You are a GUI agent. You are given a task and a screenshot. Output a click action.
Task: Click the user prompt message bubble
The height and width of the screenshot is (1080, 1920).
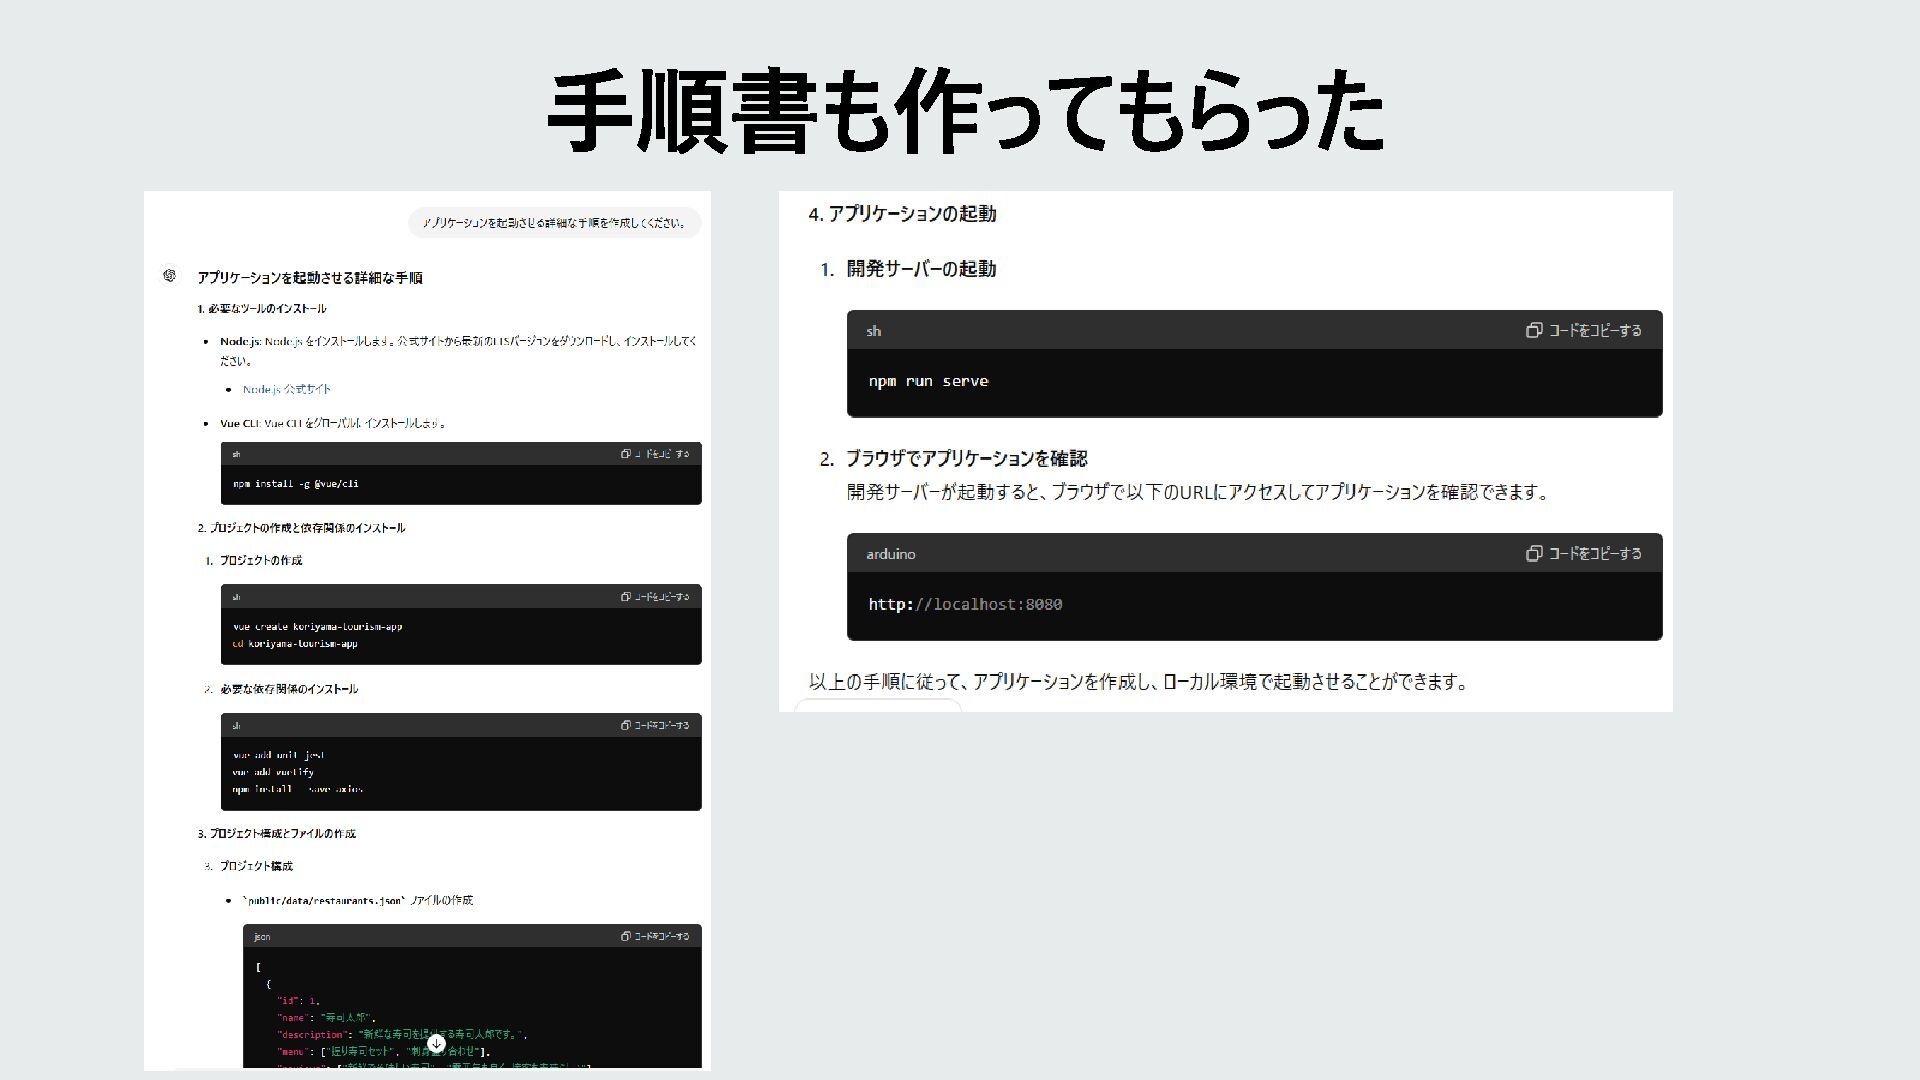pos(554,223)
